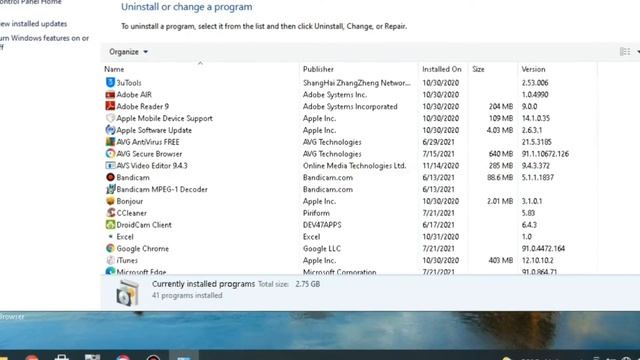The width and height of the screenshot is (640, 360).
Task: Open the Organize dropdown menu
Action: click(x=128, y=52)
